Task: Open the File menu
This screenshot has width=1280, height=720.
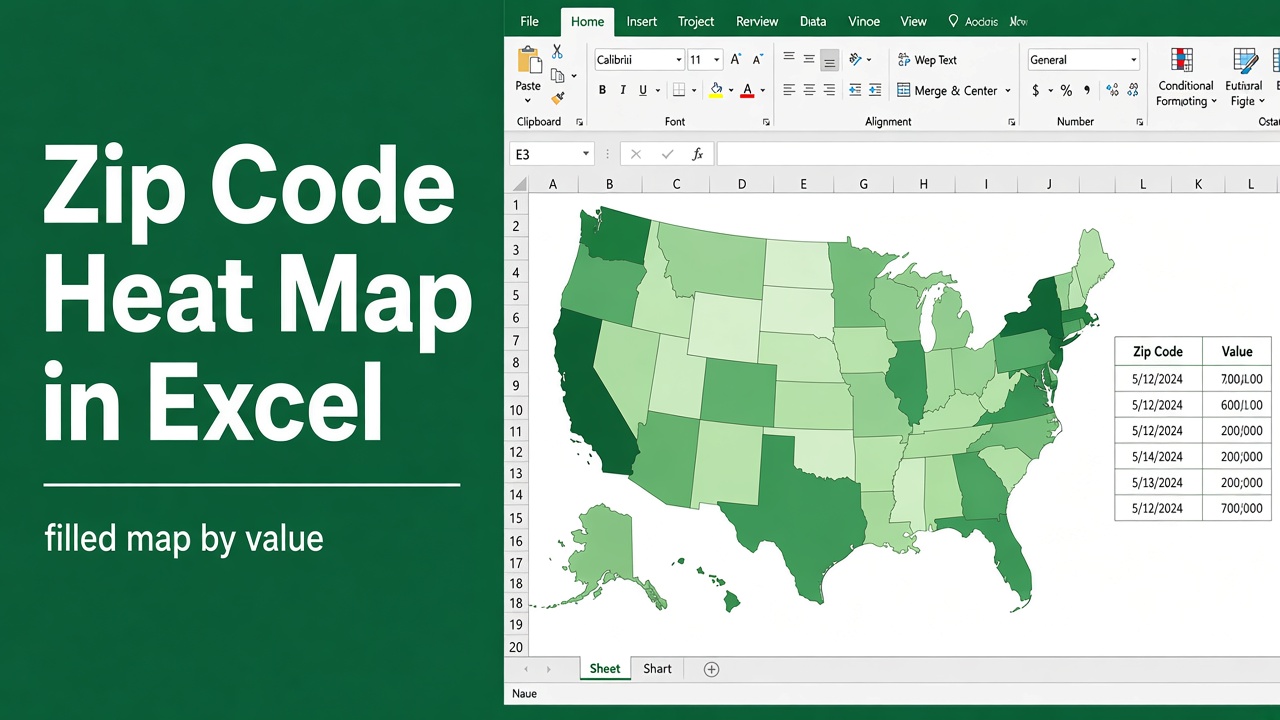Action: point(529,21)
